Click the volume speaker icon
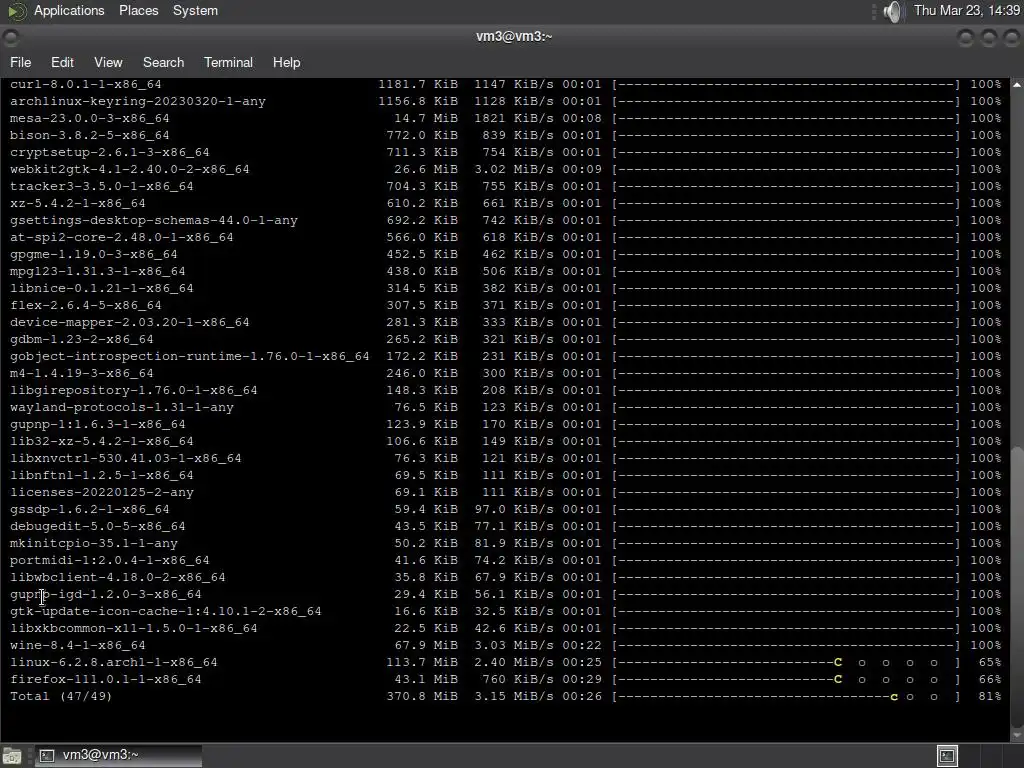The height and width of the screenshot is (768, 1024). 891,11
